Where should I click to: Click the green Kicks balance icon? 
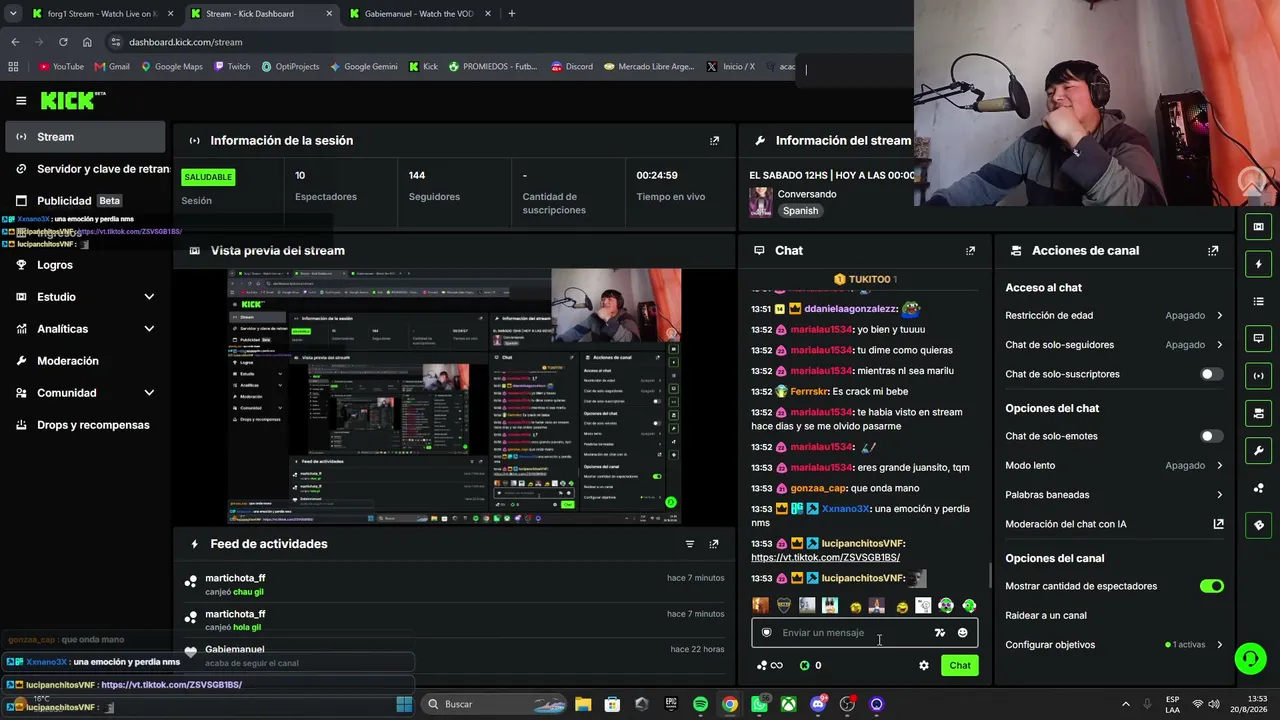point(804,665)
